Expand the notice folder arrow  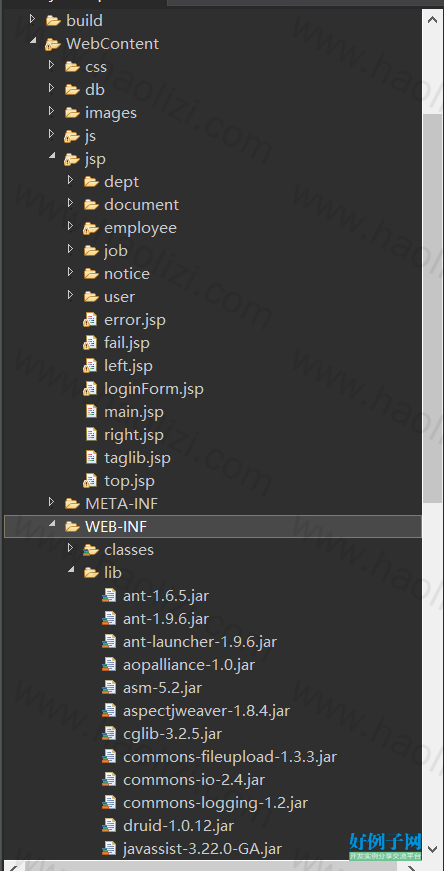(71, 273)
